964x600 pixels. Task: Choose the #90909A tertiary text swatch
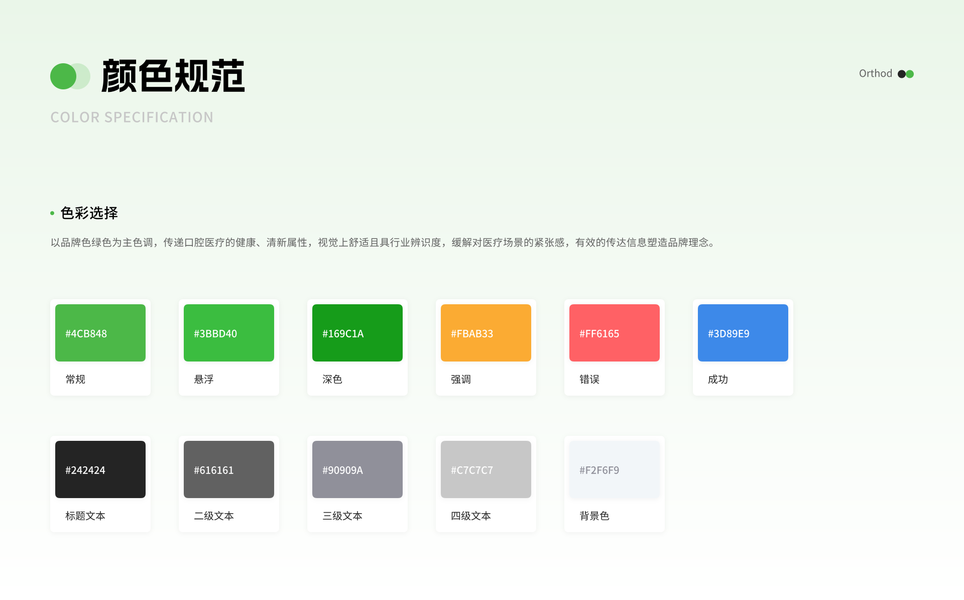pyautogui.click(x=357, y=469)
